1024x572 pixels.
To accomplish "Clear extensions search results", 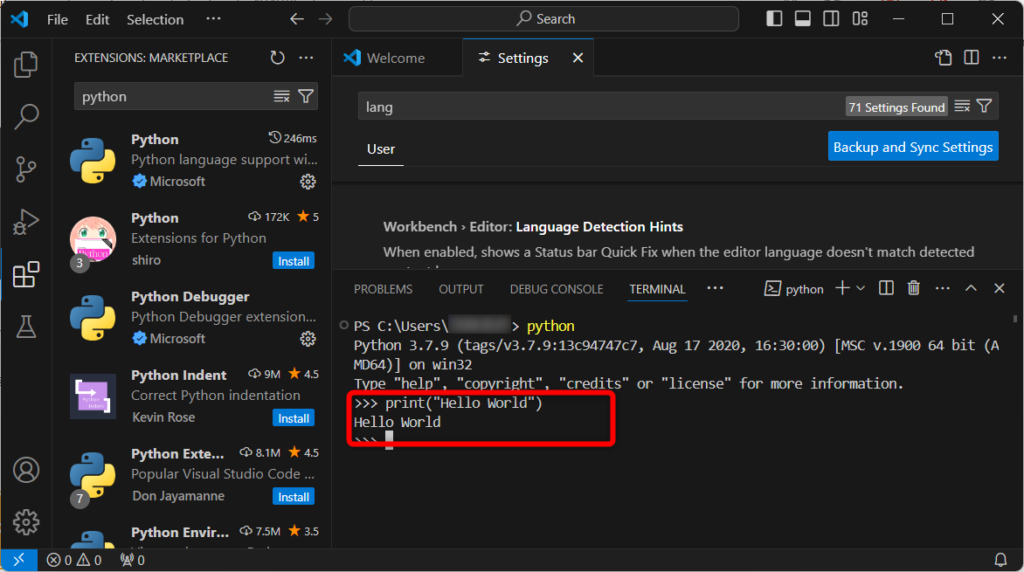I will [281, 97].
